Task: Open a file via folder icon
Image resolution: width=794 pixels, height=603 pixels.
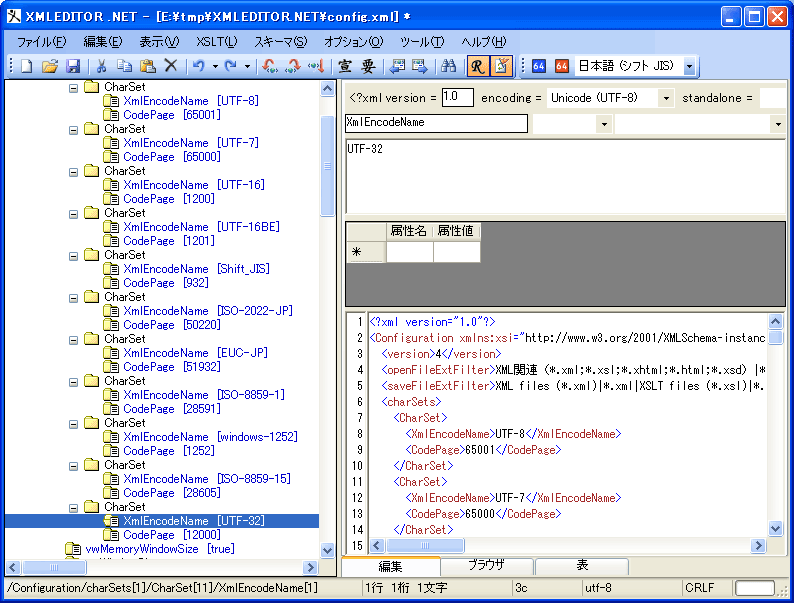Action: (x=50, y=66)
